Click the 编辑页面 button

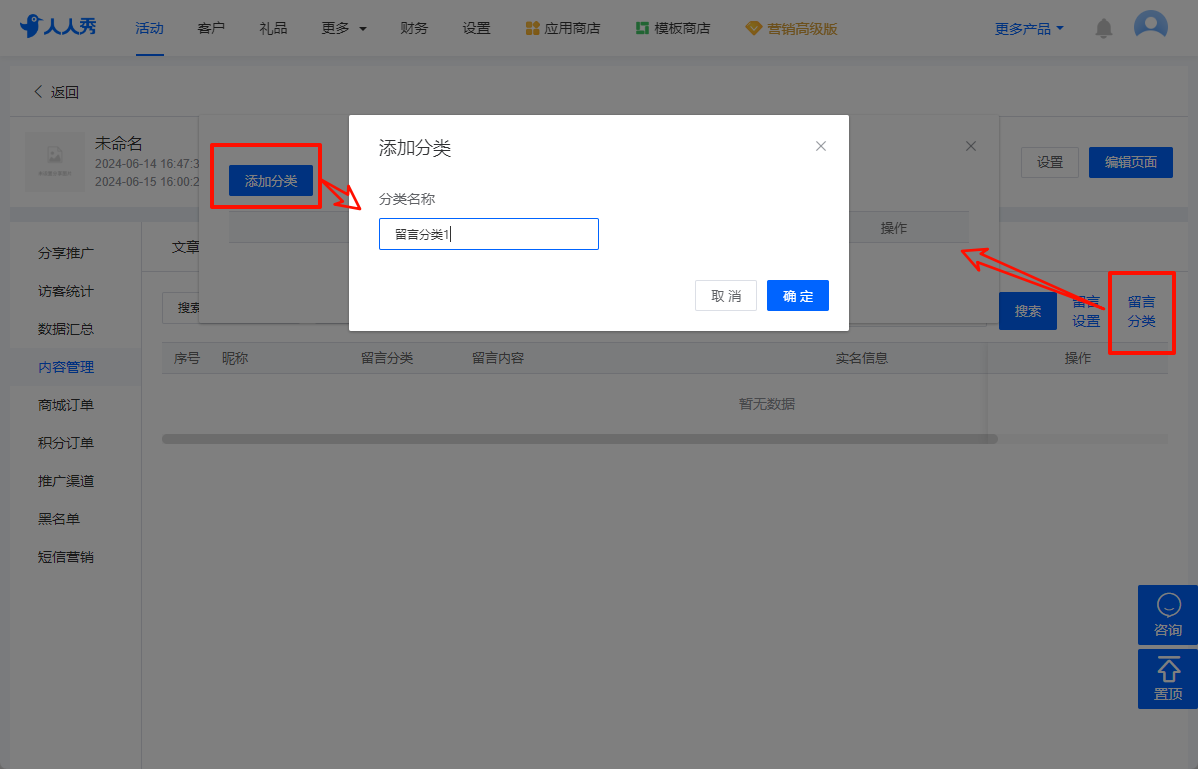coord(1131,162)
